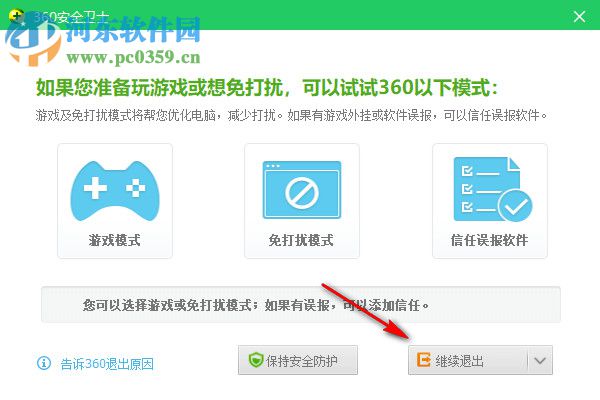Click the 360安全卫士 logo in title bar
The height and width of the screenshot is (400, 600).
point(16,16)
